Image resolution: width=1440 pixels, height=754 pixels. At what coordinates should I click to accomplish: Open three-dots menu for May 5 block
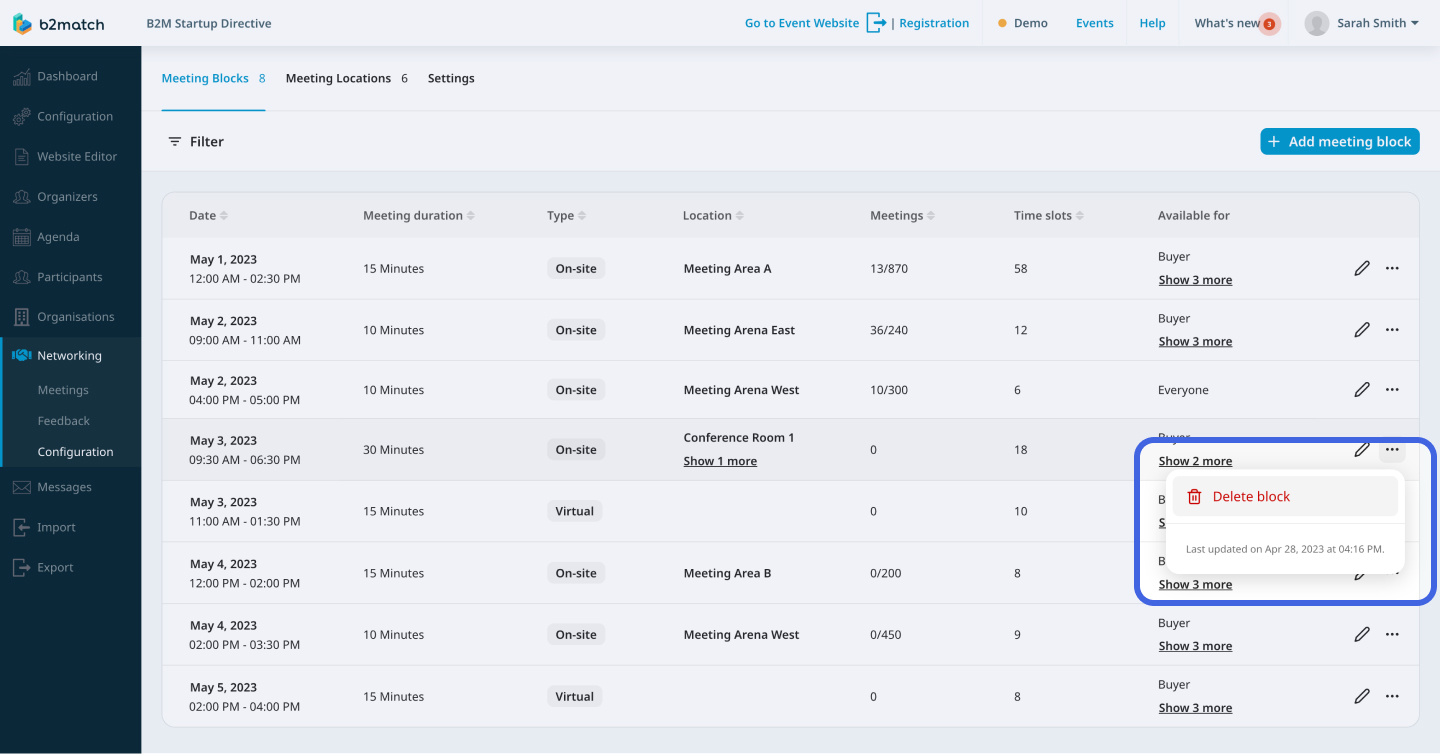click(x=1392, y=696)
